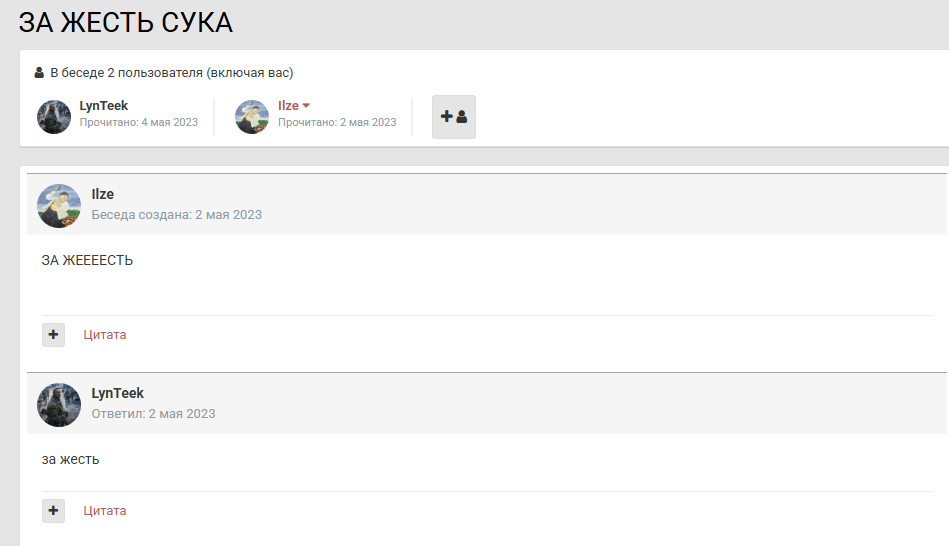Quote LynTeek's reply via Цитата link
Screen dimensions: 949x546
(x=105, y=511)
